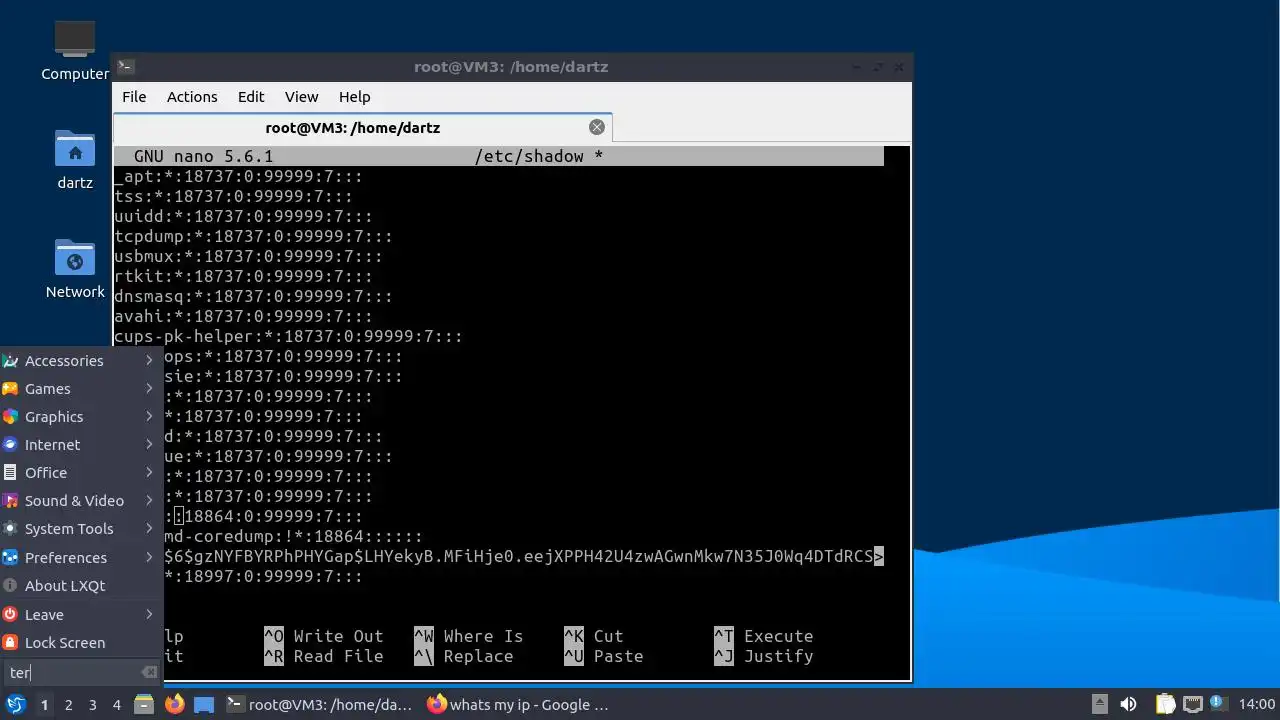This screenshot has height=720, width=1280.
Task: Click the dnsmasq shadow entry line
Action: (x=254, y=296)
